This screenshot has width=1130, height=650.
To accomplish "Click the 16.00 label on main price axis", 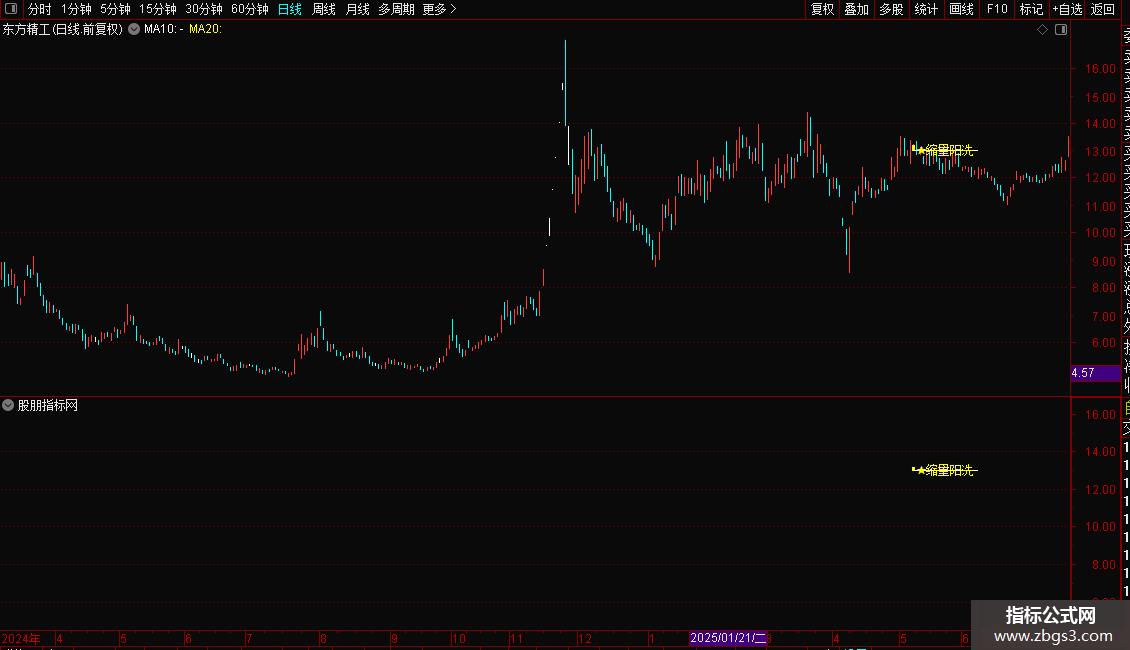I will point(1100,69).
